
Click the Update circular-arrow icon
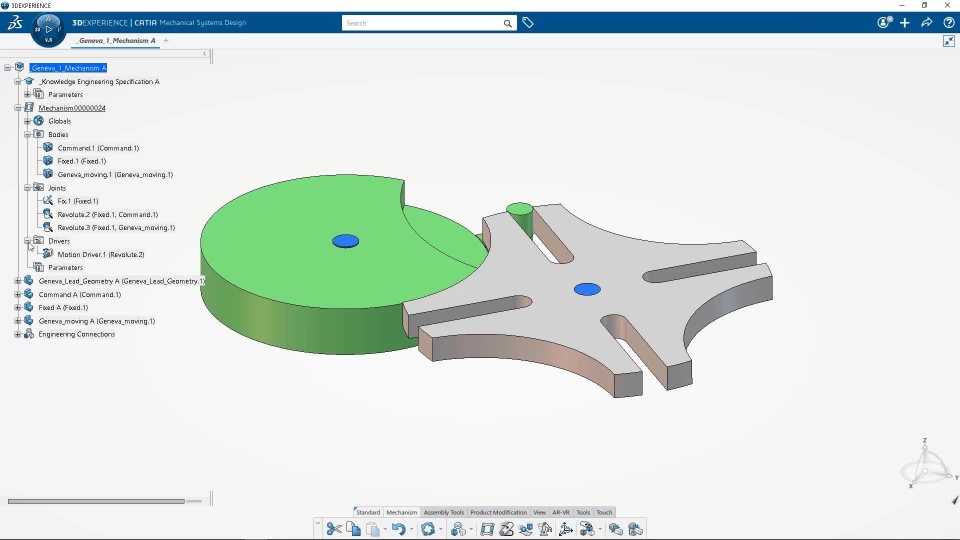tap(428, 528)
